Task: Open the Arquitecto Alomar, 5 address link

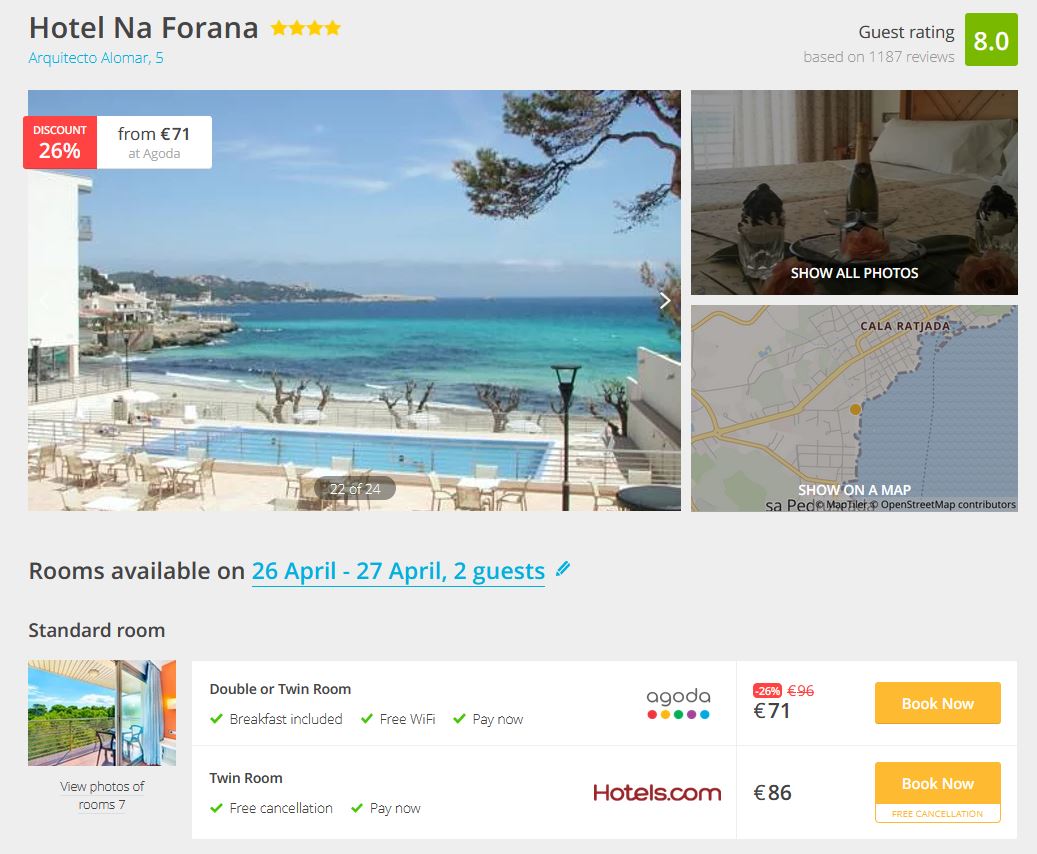Action: click(x=96, y=58)
